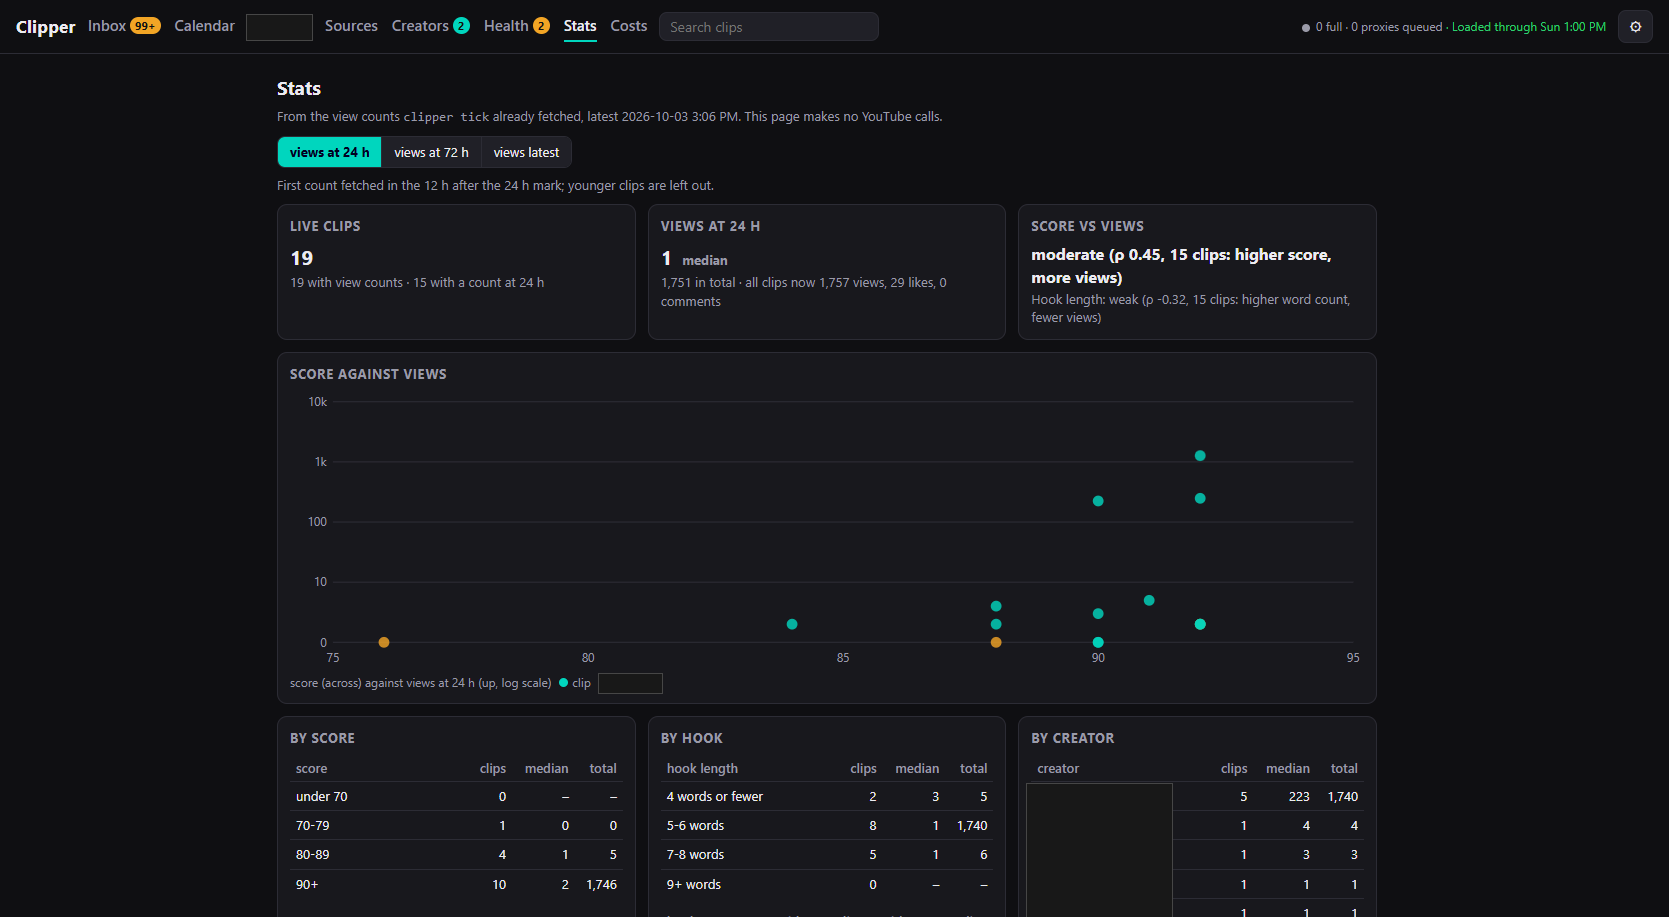Switch to views latest
The image size is (1669, 917).
526,152
